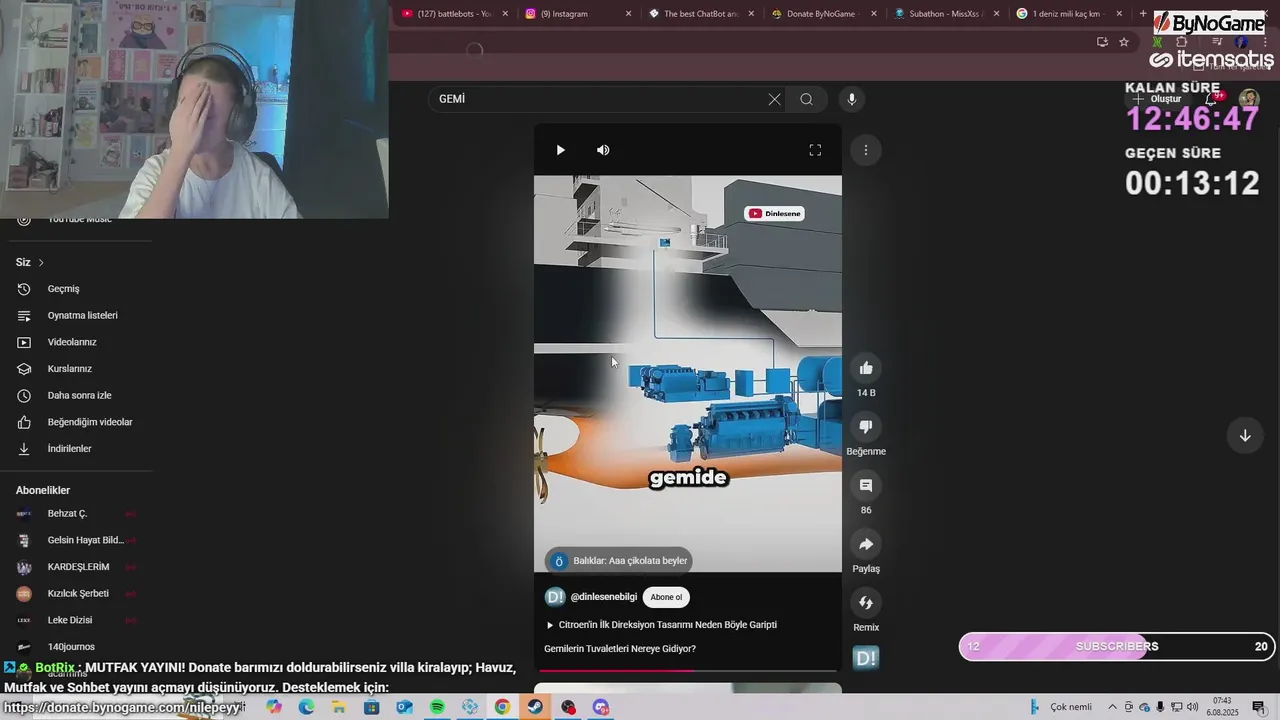The height and width of the screenshot is (720, 1280).
Task: Open the taskbar volume control
Action: (1192, 707)
